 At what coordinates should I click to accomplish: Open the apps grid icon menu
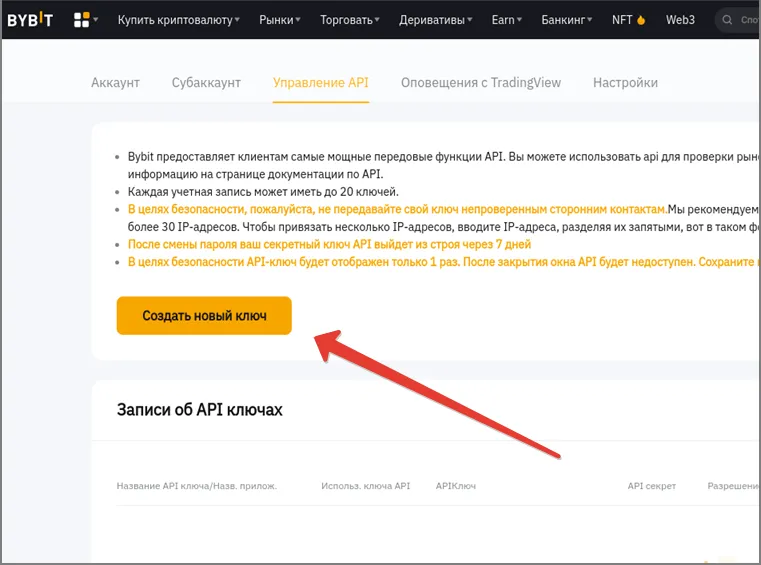point(85,19)
